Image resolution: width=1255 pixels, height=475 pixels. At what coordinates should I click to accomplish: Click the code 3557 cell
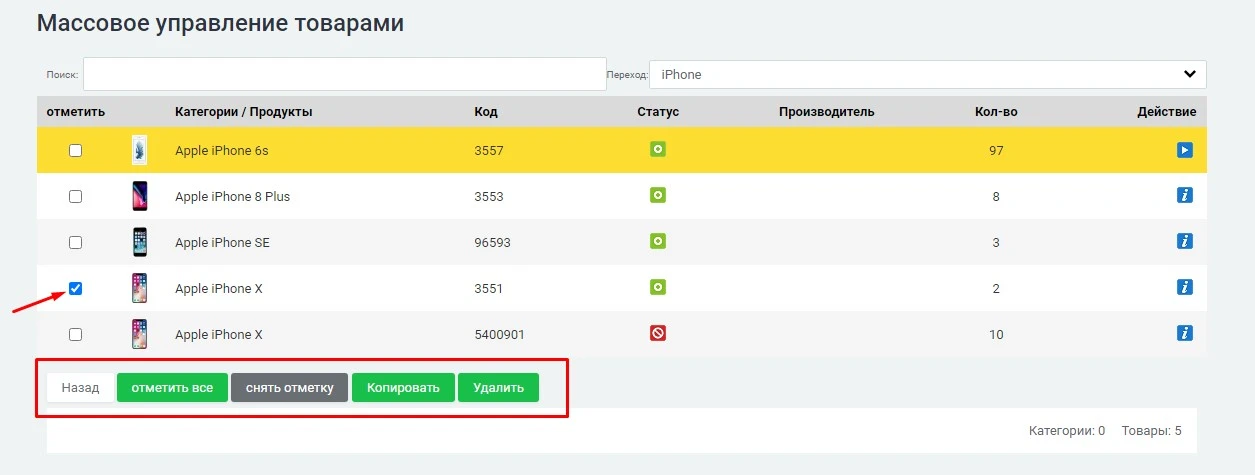489,150
